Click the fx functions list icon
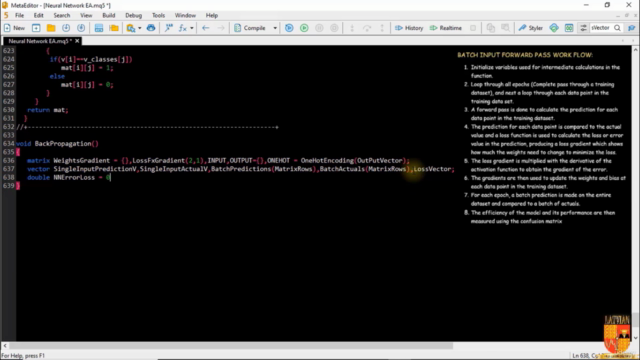640x360 pixels. coord(183,28)
